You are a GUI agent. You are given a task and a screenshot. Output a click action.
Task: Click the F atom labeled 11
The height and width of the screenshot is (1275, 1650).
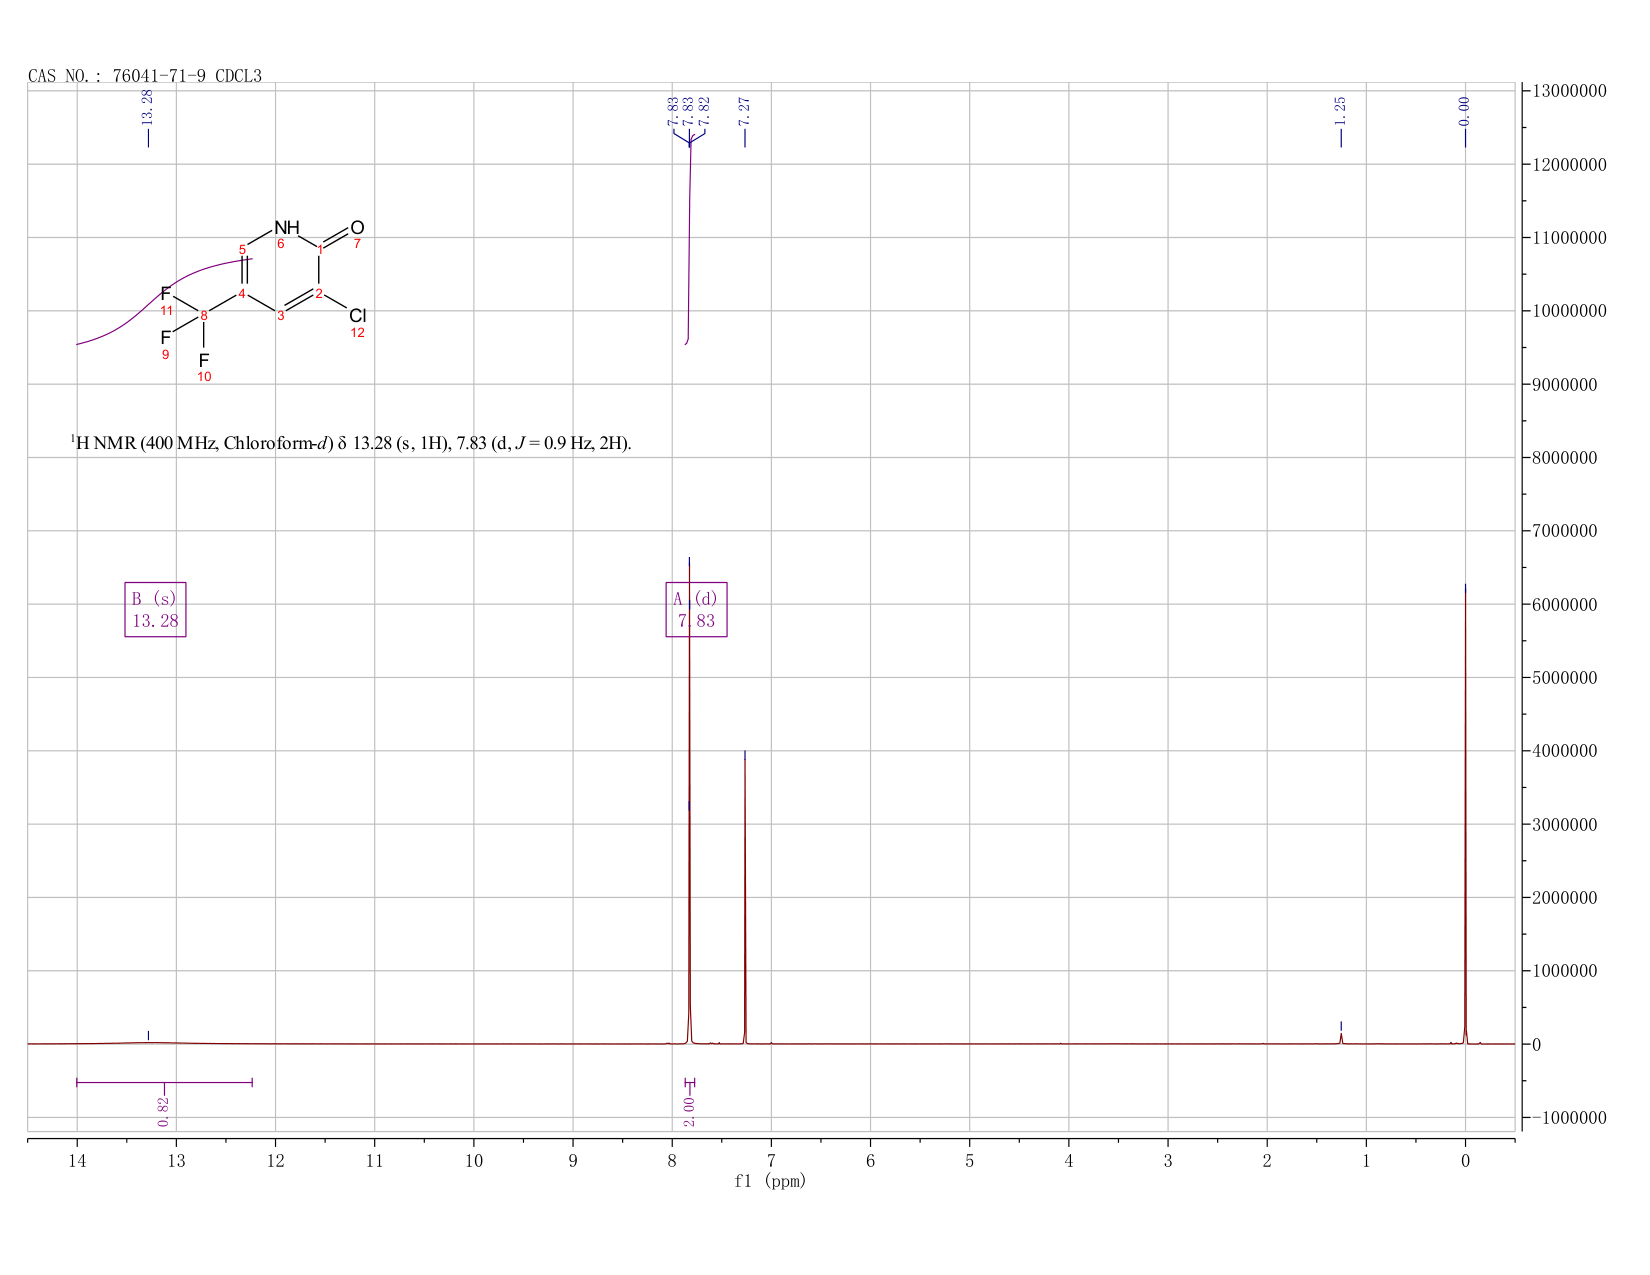coord(165,294)
